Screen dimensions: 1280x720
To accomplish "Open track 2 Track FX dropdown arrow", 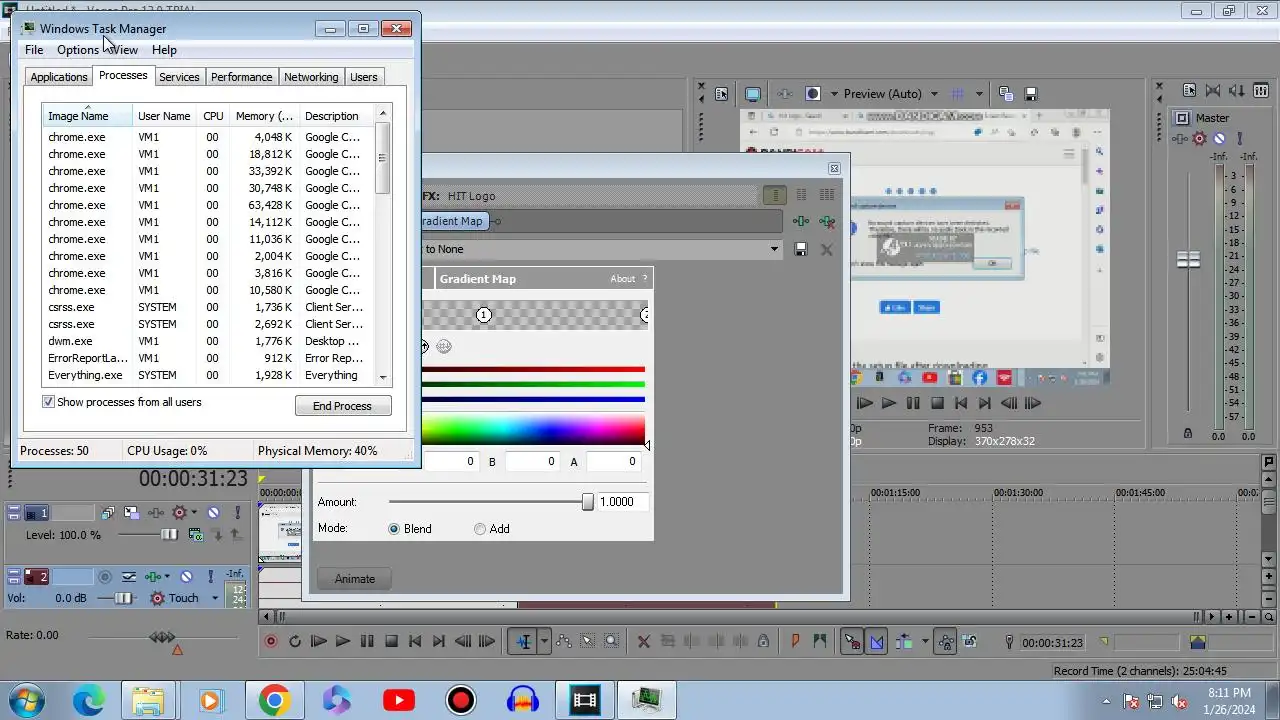I will 166,577.
